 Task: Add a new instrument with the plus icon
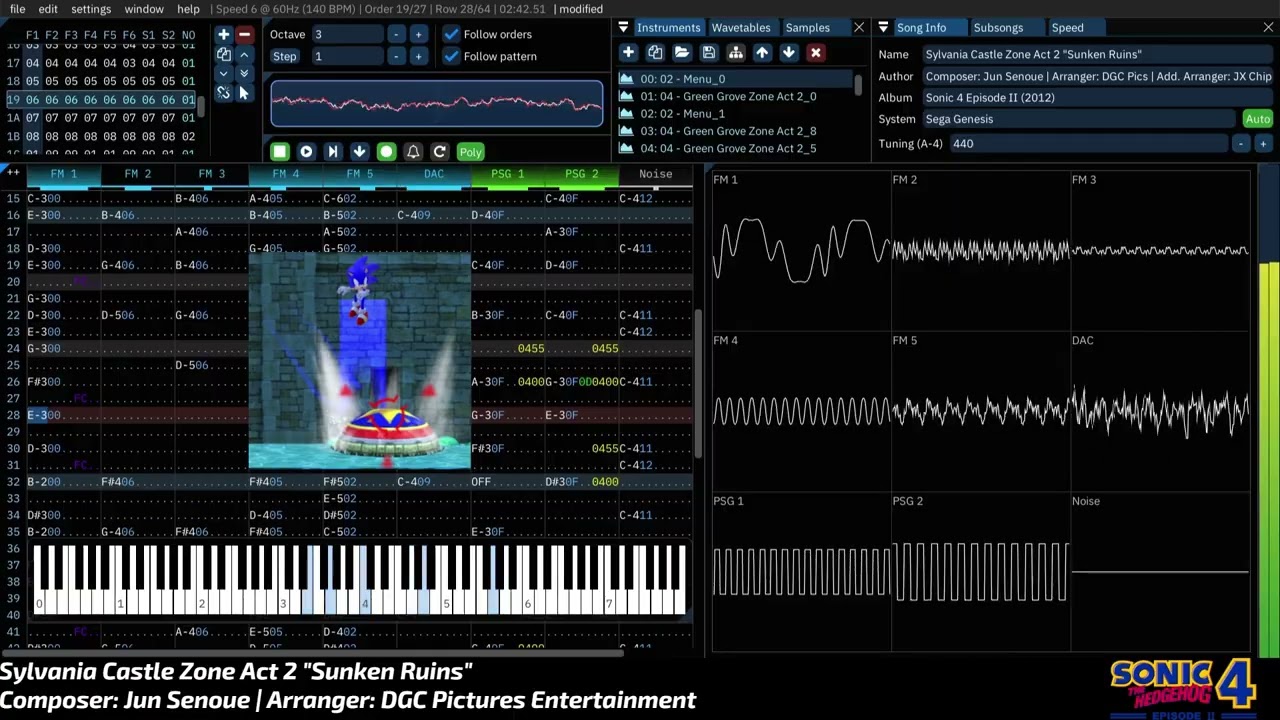pyautogui.click(x=628, y=53)
